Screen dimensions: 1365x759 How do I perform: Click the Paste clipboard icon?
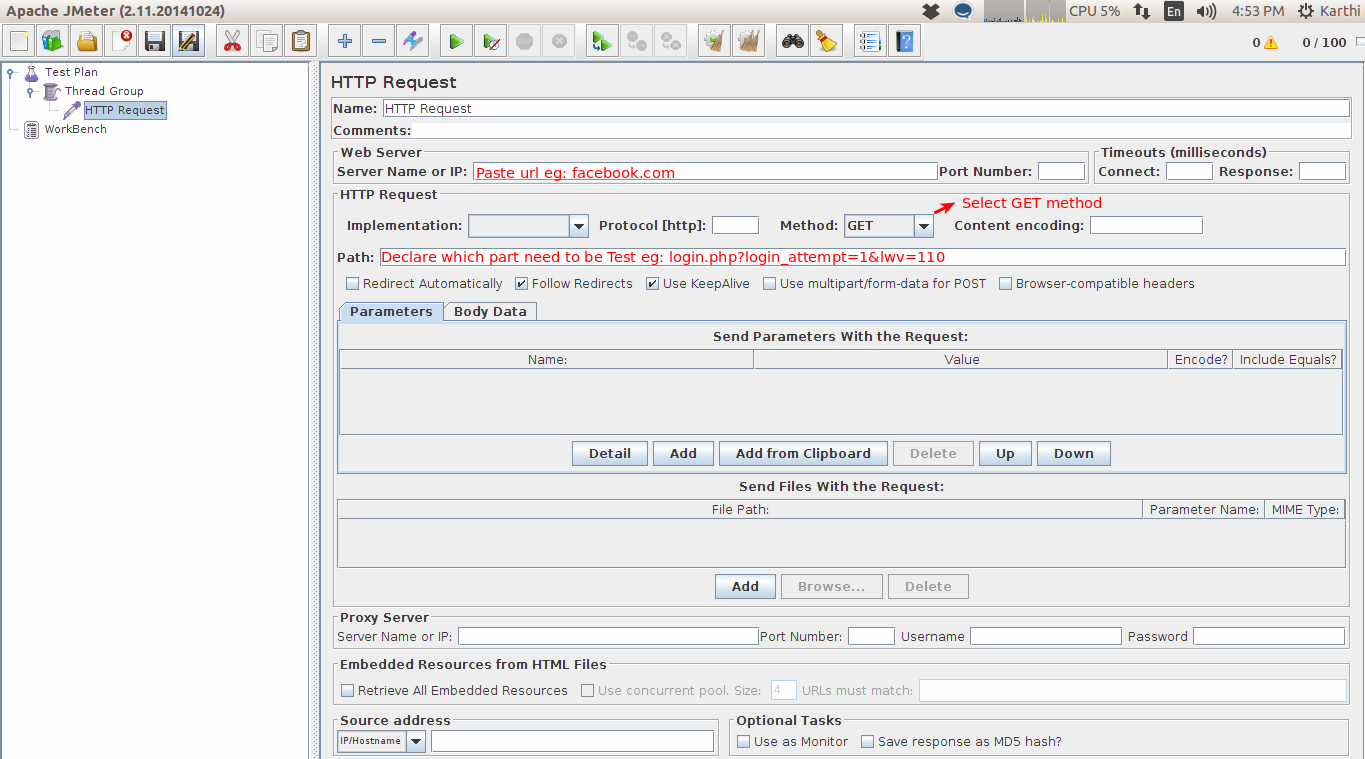pos(300,42)
